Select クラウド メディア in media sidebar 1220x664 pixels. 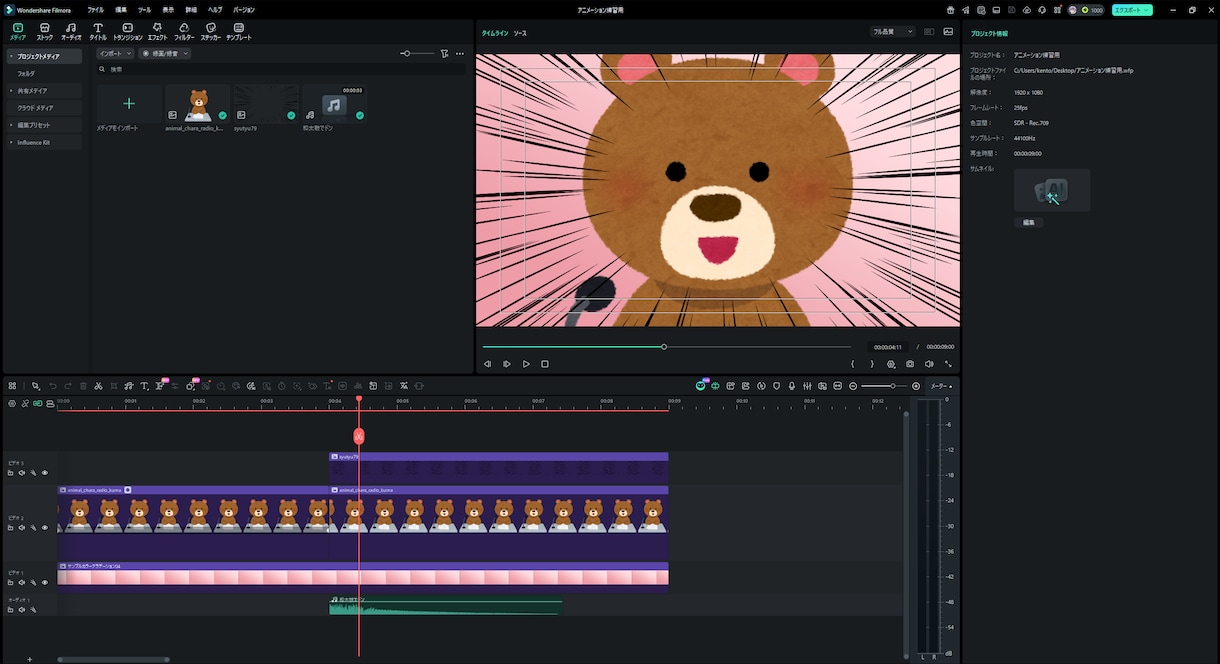[44, 107]
